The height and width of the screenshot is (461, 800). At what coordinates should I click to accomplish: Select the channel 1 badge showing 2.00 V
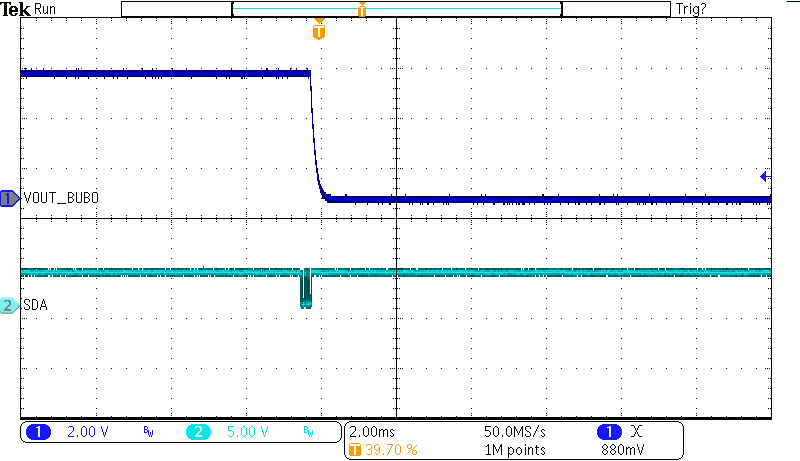[41, 432]
